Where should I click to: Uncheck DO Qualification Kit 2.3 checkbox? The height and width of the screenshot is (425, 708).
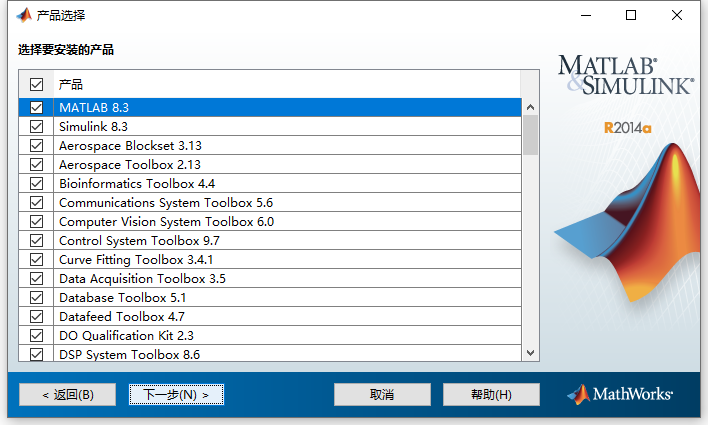pyautogui.click(x=37, y=335)
